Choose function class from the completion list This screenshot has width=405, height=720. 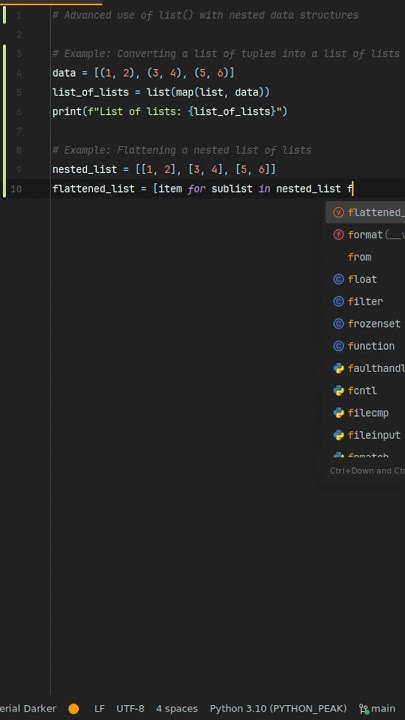point(366,346)
